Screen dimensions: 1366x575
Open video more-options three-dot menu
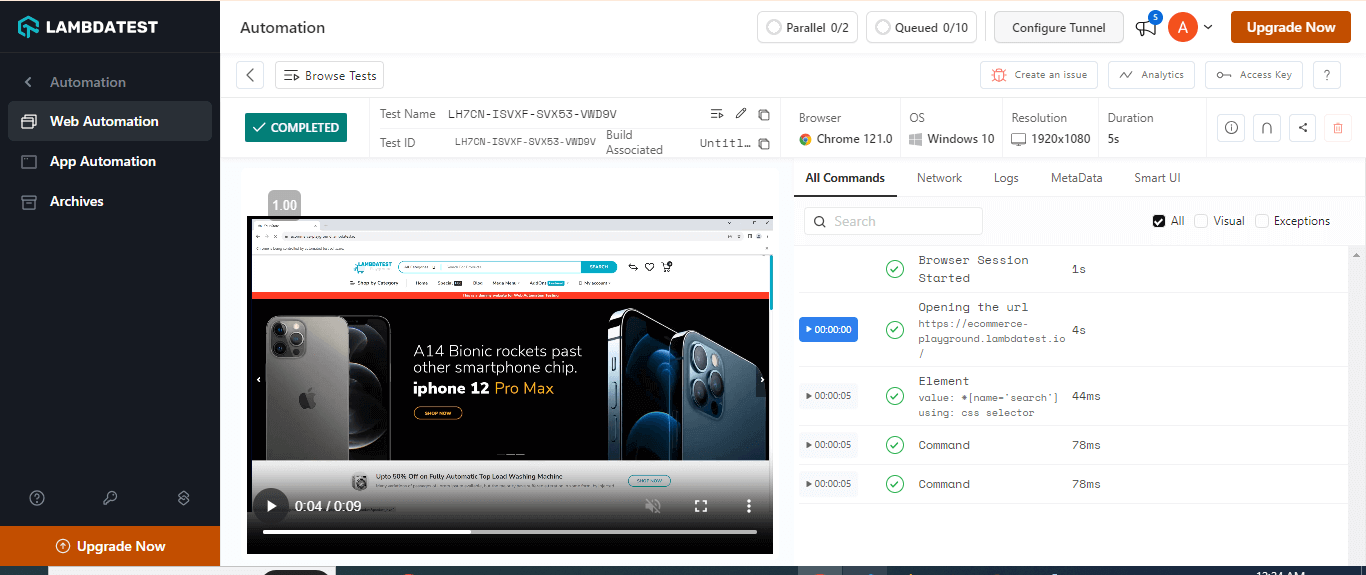749,507
